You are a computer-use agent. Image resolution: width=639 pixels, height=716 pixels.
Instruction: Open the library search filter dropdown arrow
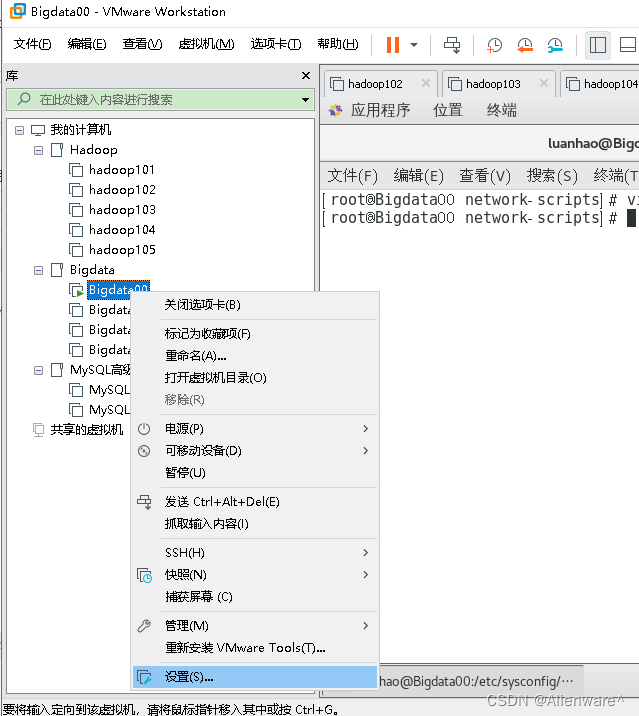pos(305,100)
